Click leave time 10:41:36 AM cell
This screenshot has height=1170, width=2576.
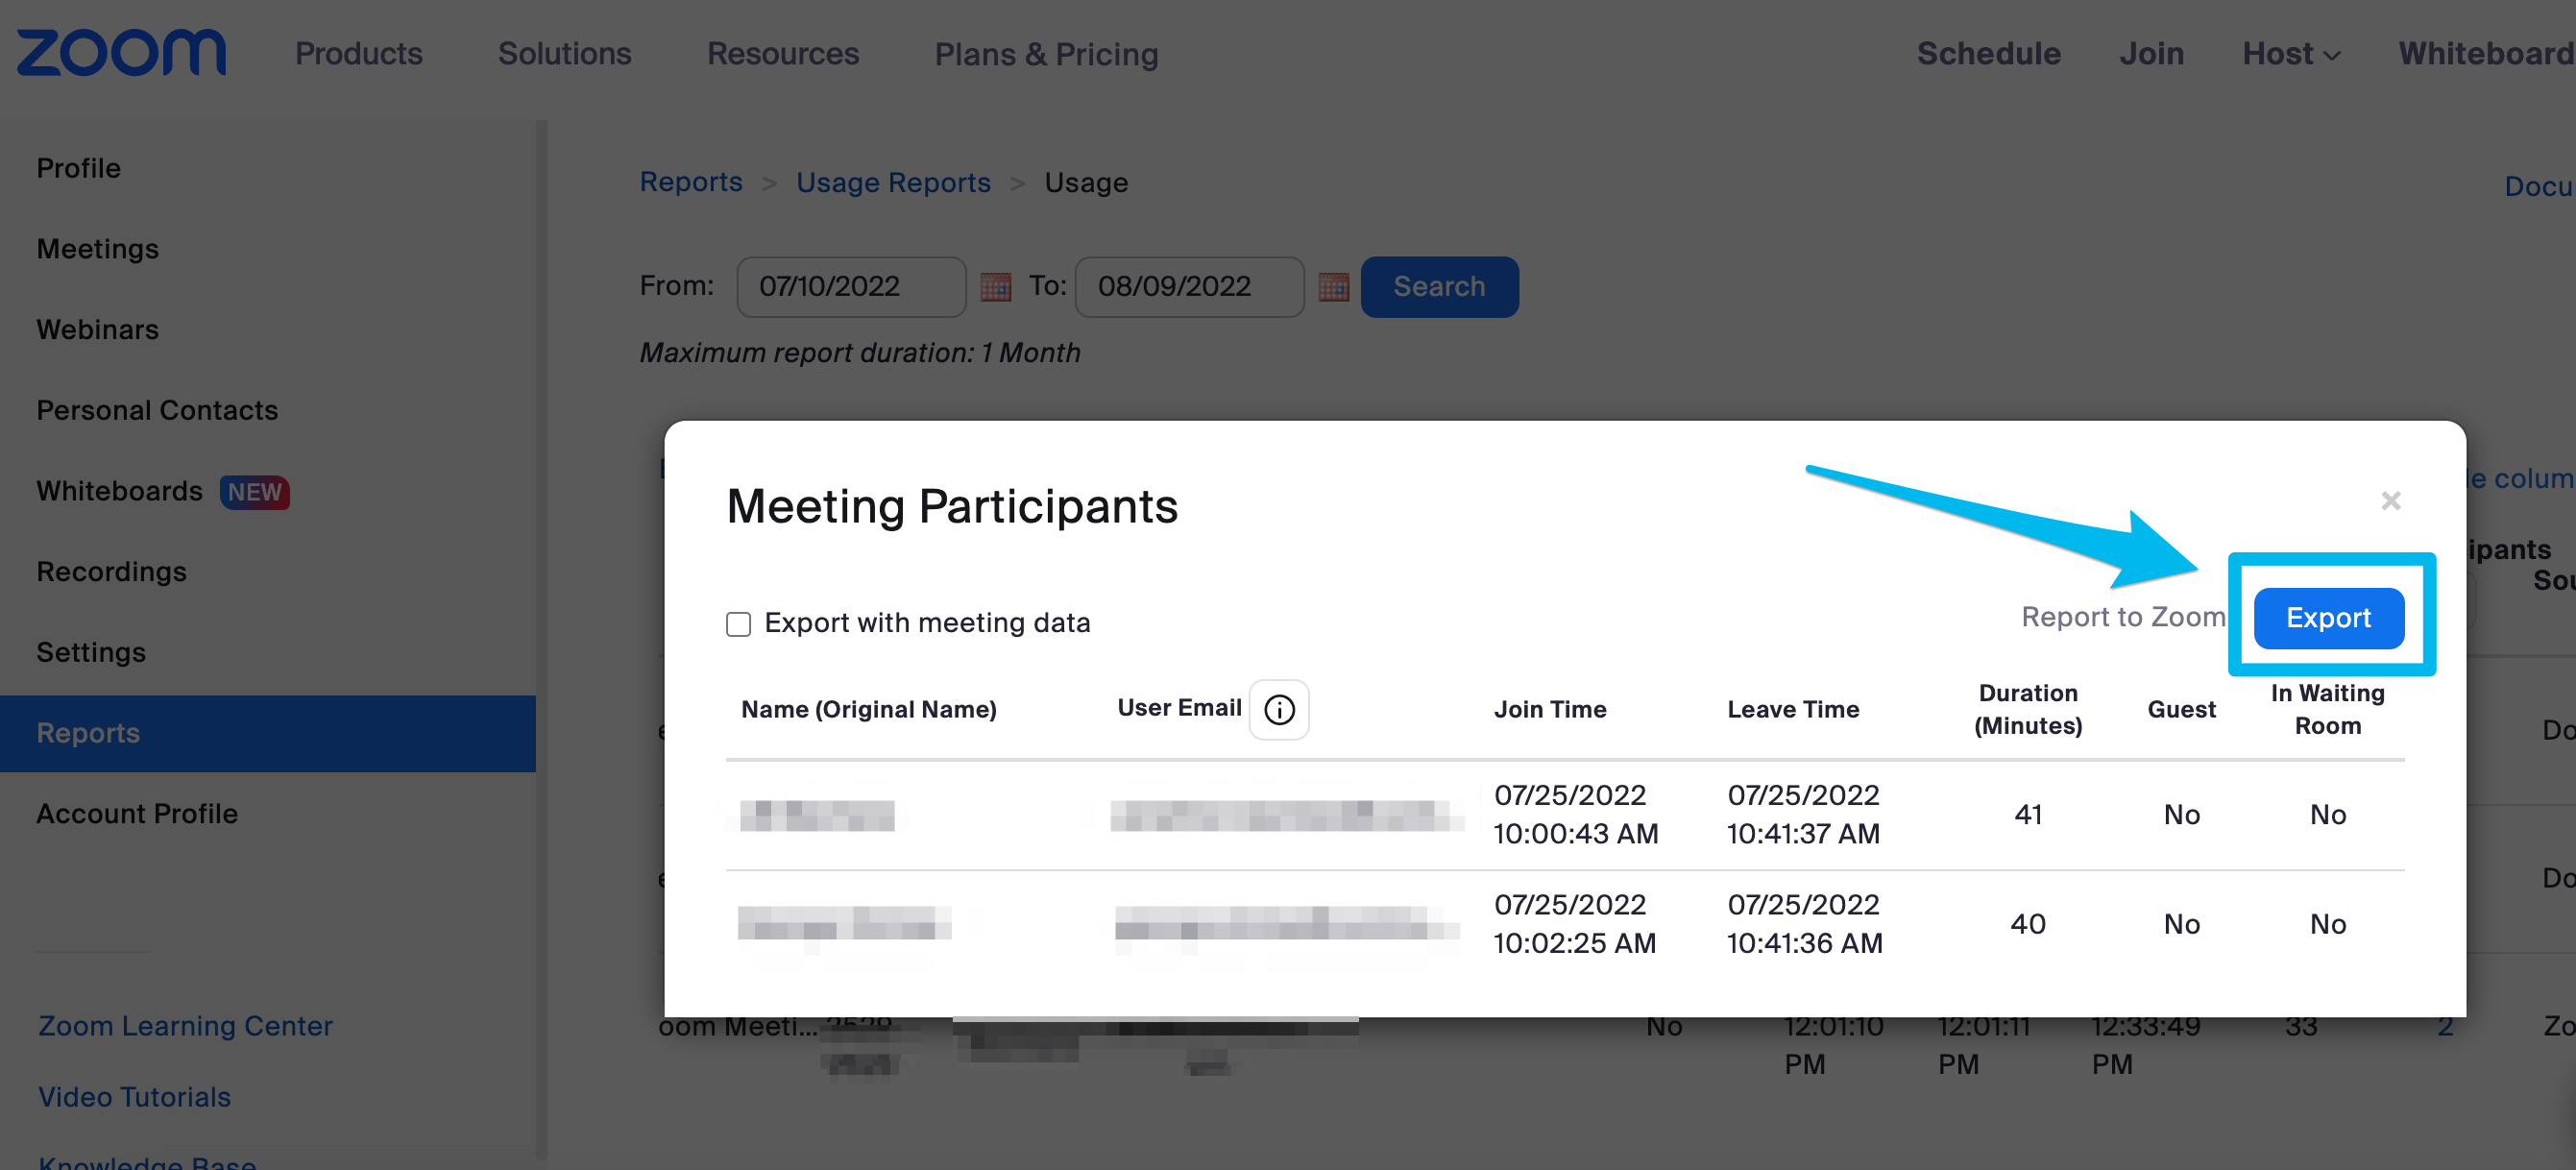[1805, 924]
